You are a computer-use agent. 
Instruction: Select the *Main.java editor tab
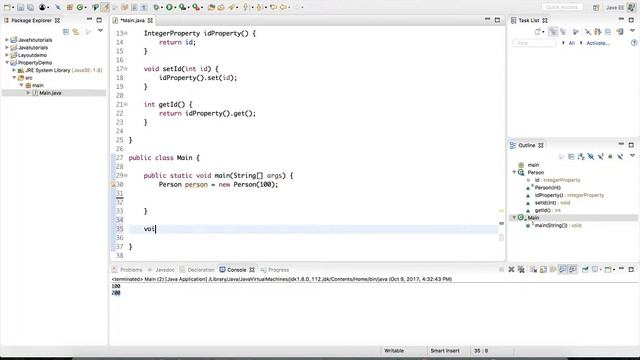pyautogui.click(x=132, y=20)
